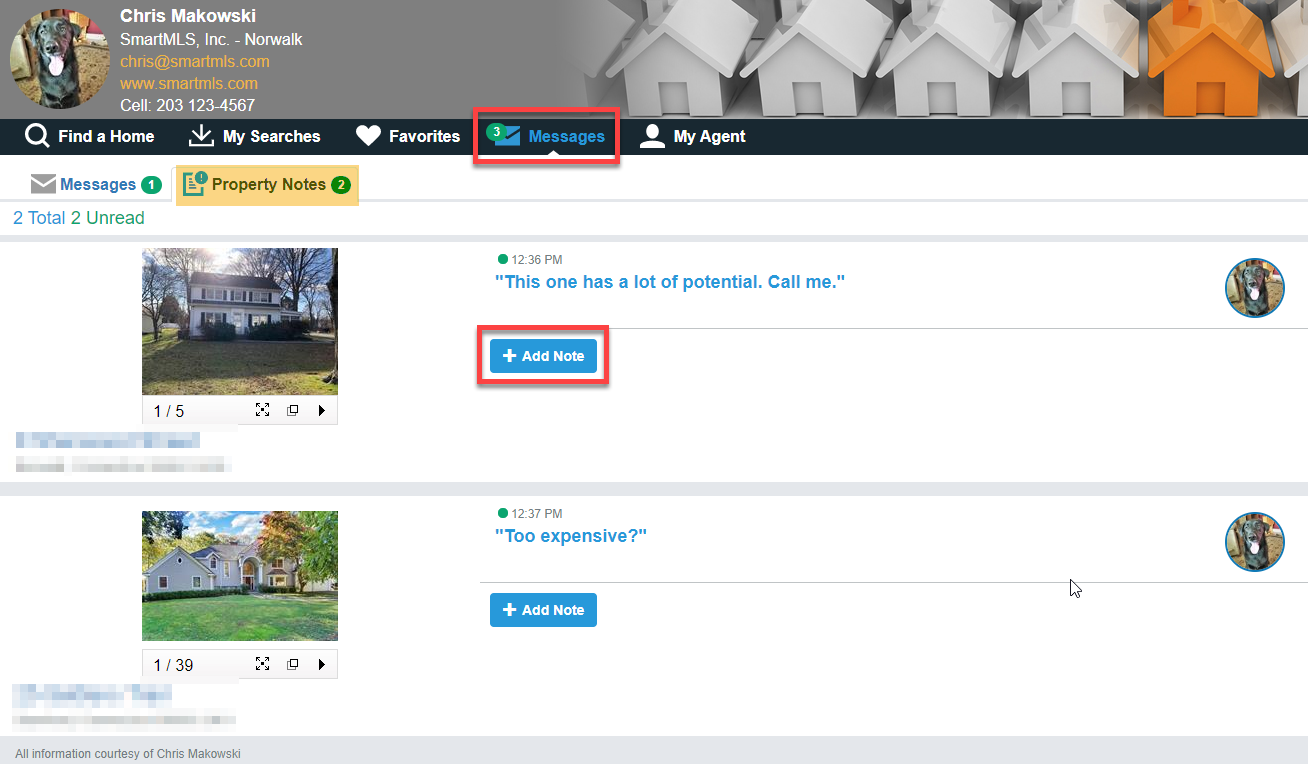Open the gray house photo thumbnail

(x=239, y=575)
